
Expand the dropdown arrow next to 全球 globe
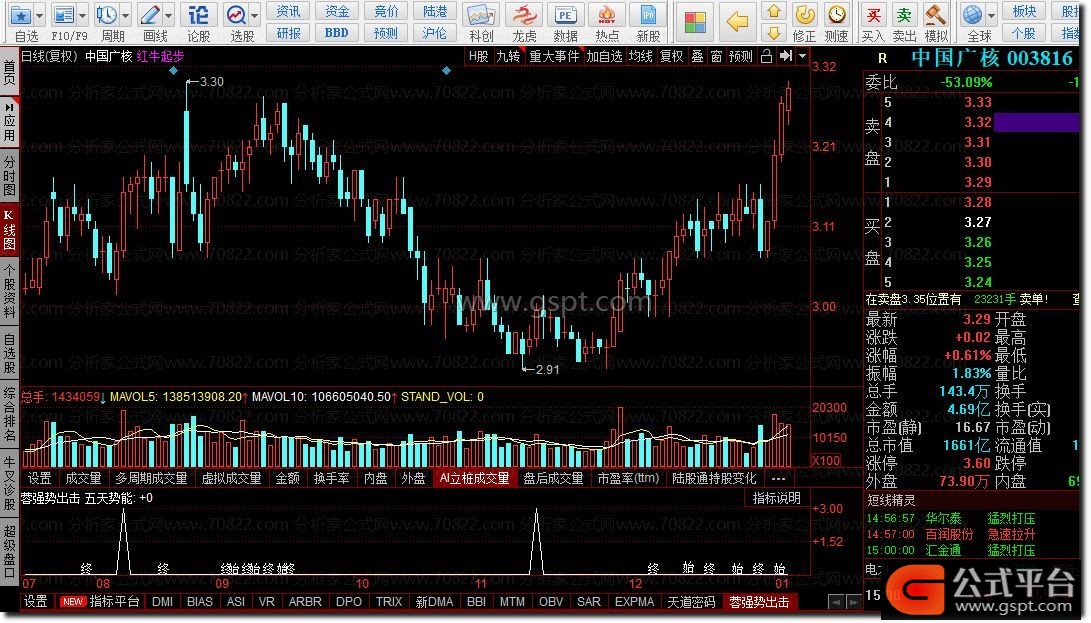(x=991, y=15)
